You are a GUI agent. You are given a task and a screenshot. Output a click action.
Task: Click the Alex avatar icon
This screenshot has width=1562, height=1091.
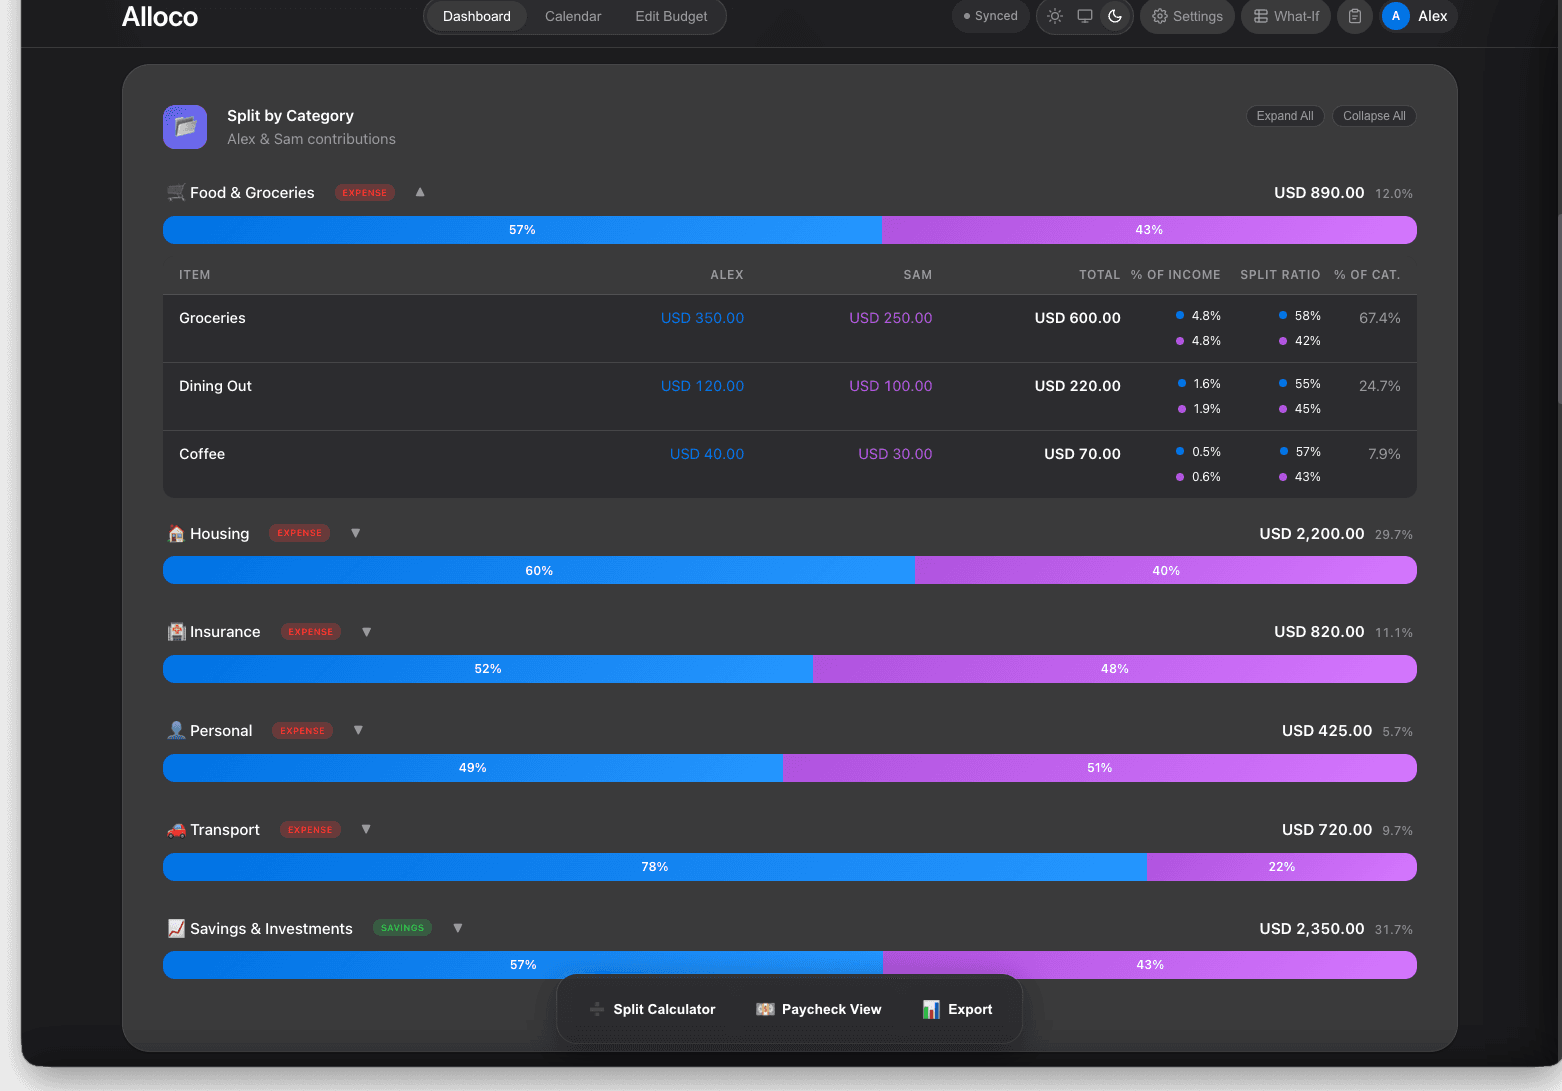(1396, 16)
